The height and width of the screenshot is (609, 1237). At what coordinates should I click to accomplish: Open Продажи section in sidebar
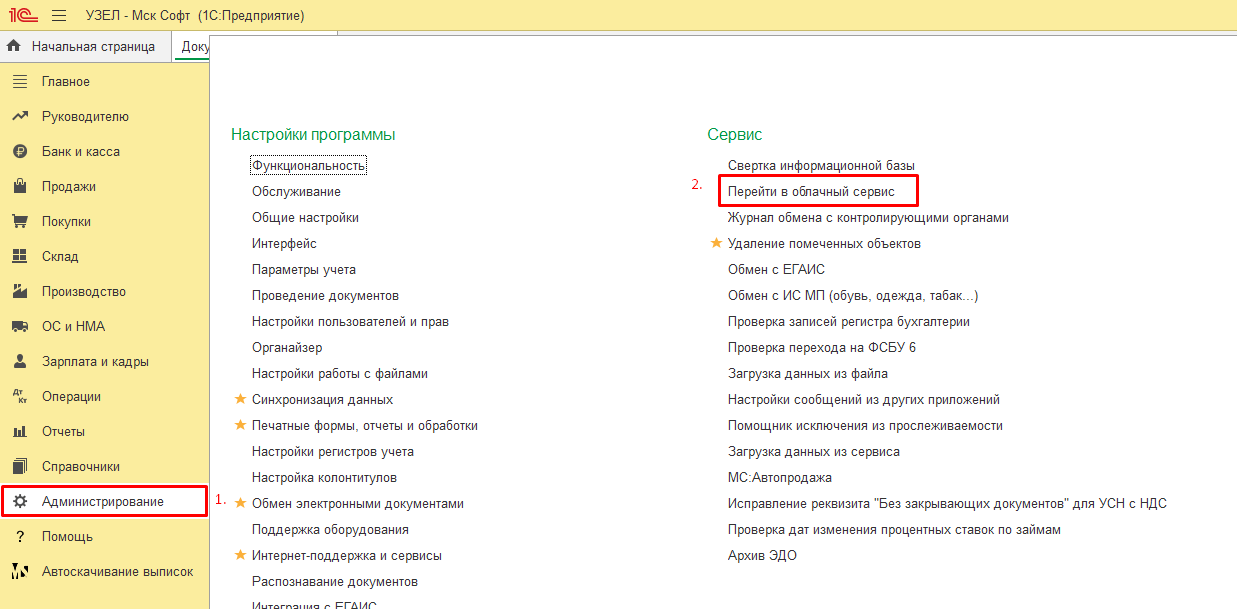[x=69, y=187]
